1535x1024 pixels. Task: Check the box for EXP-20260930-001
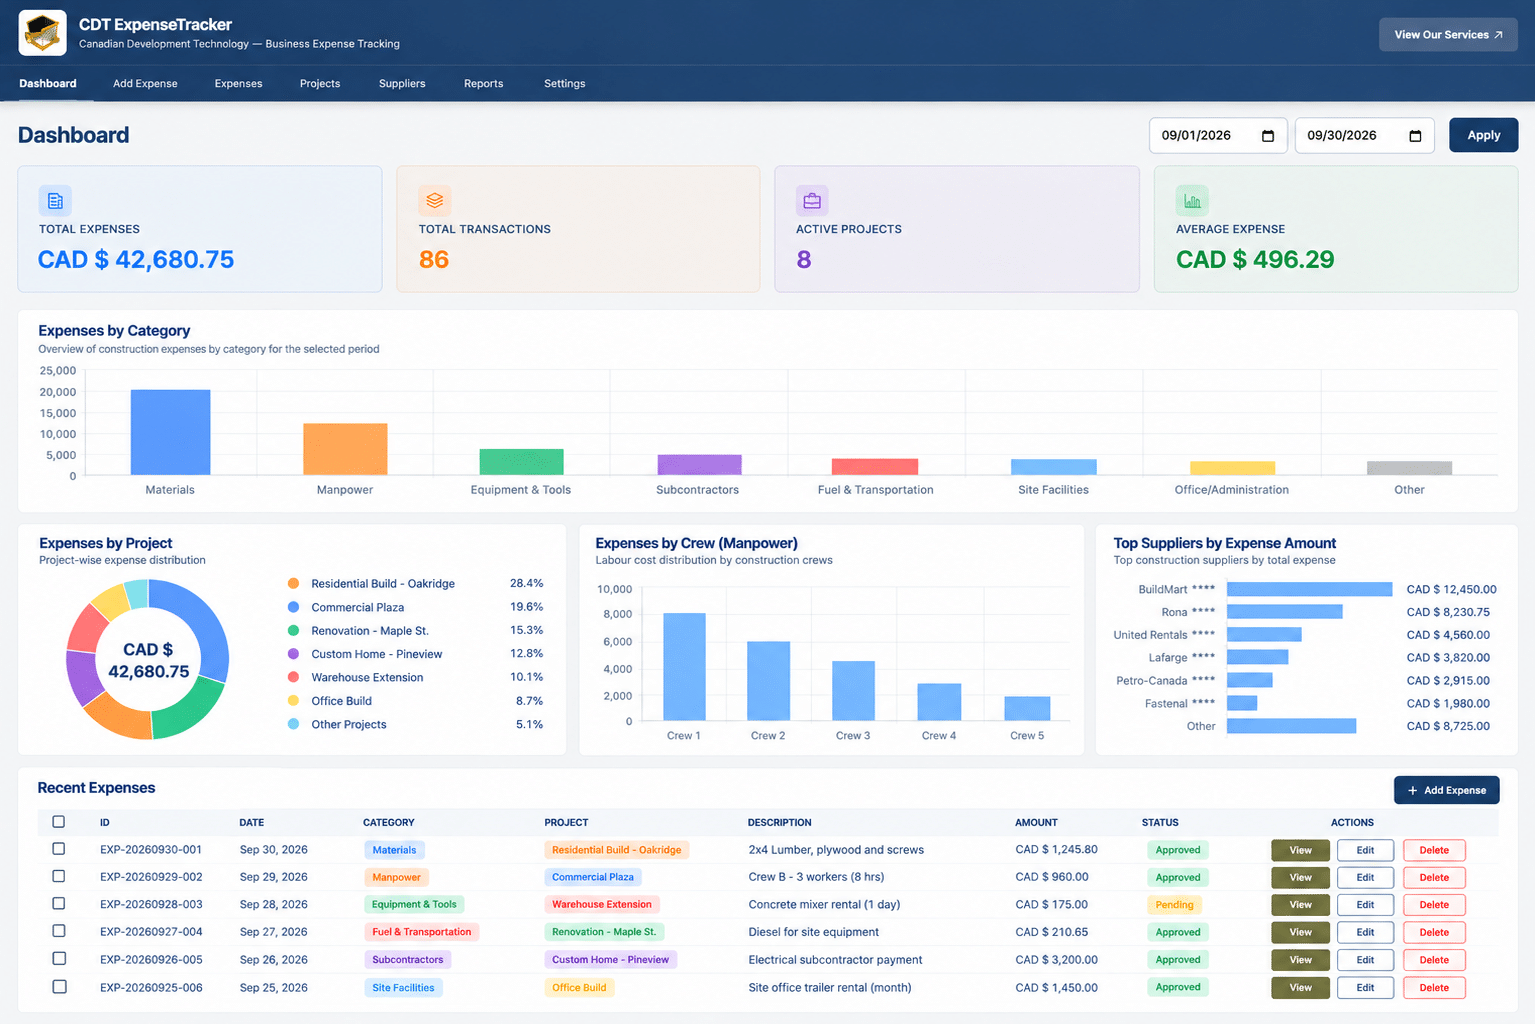click(58, 849)
